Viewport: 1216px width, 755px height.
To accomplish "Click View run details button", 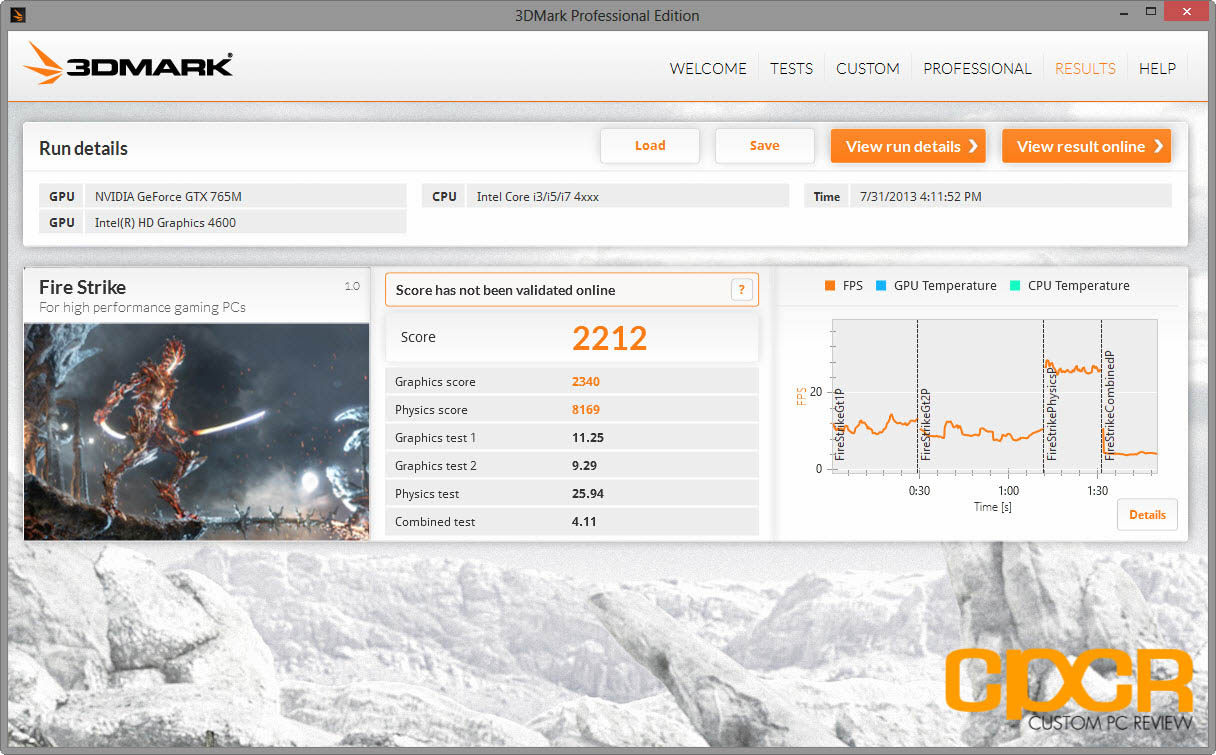I will click(908, 146).
